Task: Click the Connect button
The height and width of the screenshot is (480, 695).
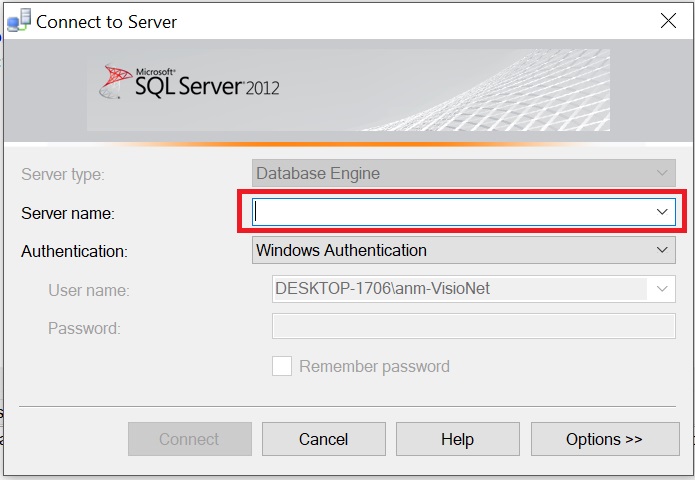Action: coord(190,439)
